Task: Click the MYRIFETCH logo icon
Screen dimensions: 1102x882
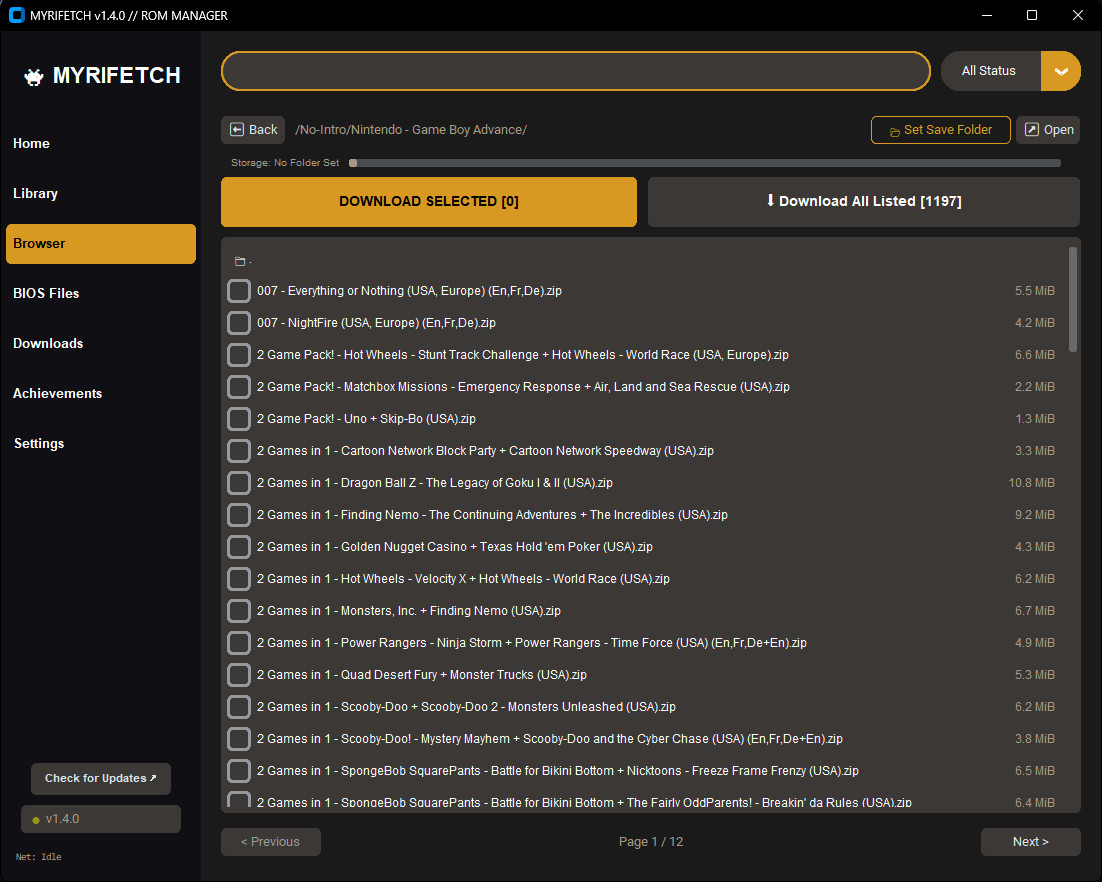Action: [33, 76]
